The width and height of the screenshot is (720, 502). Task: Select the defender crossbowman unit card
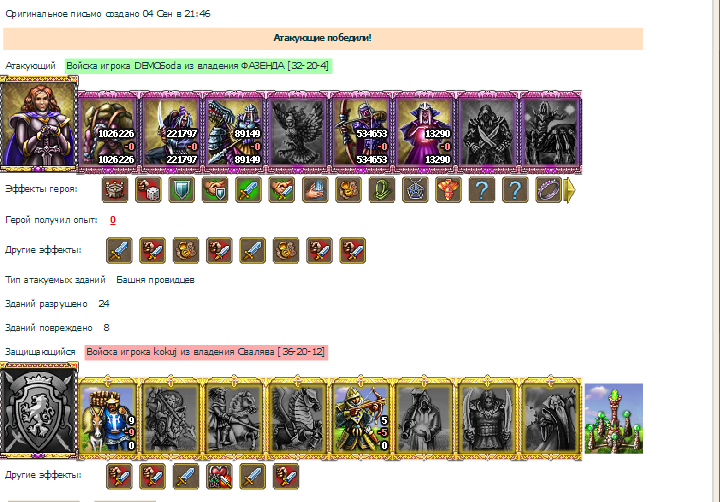361,418
